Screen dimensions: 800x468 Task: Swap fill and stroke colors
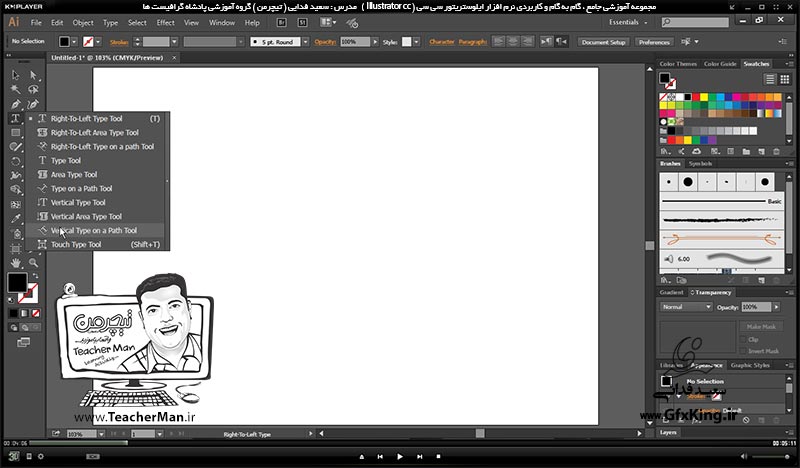(x=35, y=276)
